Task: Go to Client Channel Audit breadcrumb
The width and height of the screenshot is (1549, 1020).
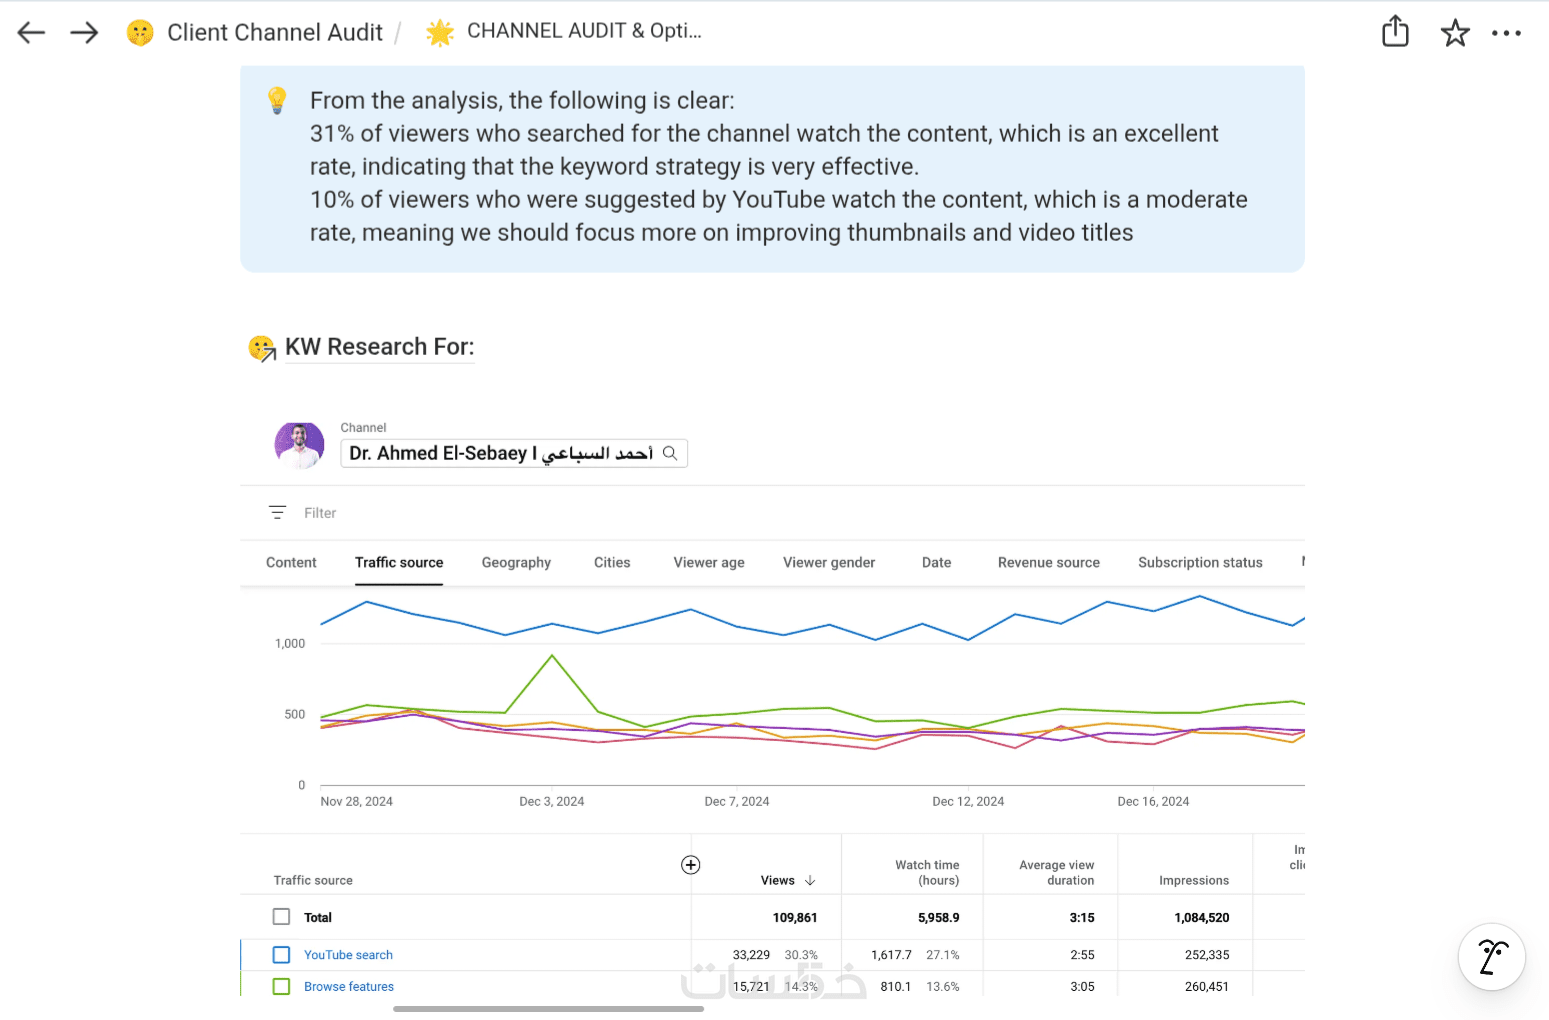Action: pyautogui.click(x=274, y=33)
